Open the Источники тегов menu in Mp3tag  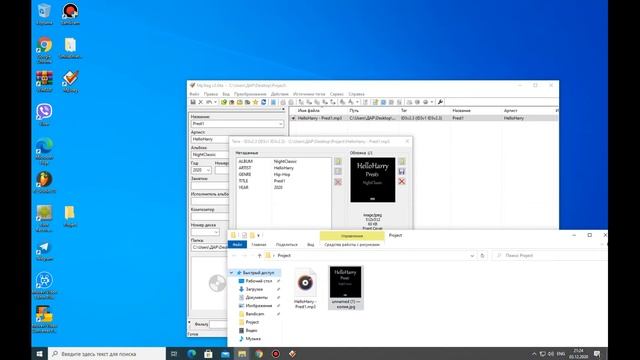pos(309,94)
